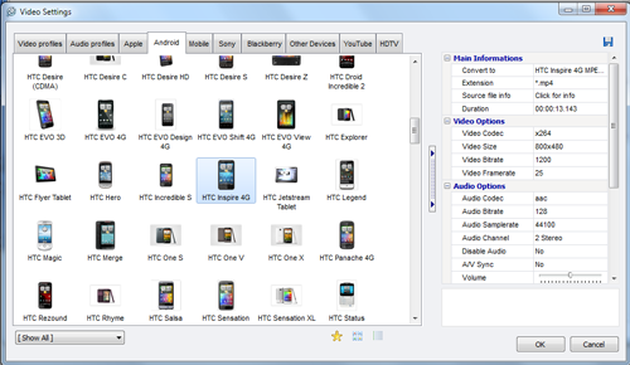Select the HTC Hero phone icon
This screenshot has width=630, height=365.
105,174
